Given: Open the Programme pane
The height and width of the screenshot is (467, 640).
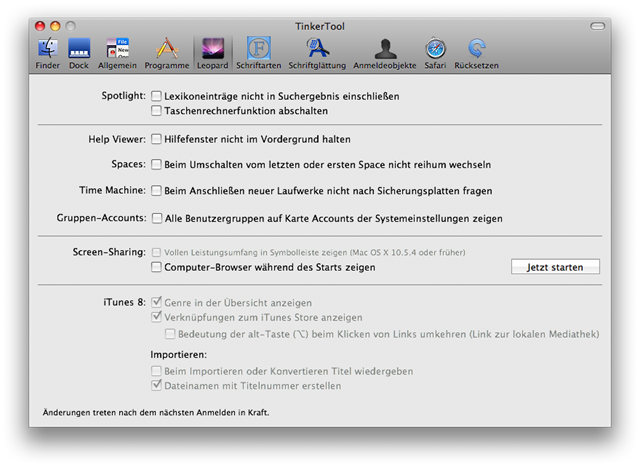Looking at the screenshot, I should (x=167, y=53).
